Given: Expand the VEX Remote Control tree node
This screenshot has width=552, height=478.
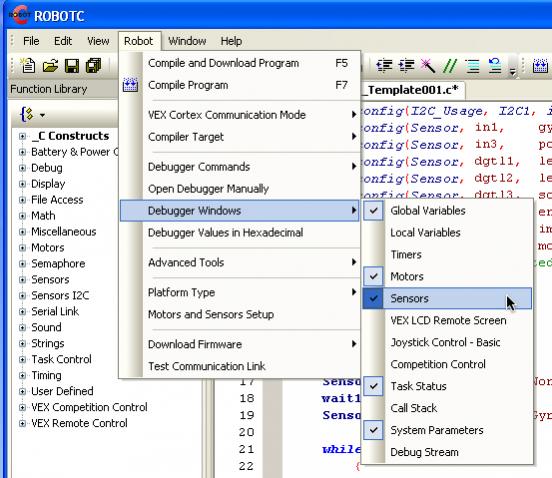Looking at the screenshot, I should [x=22, y=423].
